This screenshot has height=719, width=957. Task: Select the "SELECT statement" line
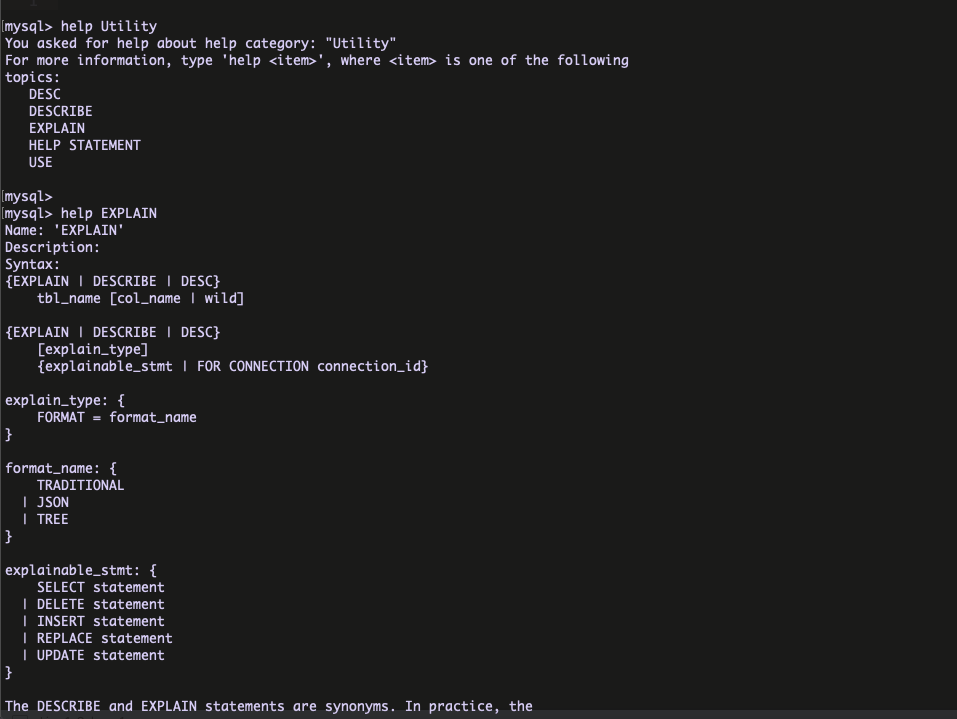100,587
